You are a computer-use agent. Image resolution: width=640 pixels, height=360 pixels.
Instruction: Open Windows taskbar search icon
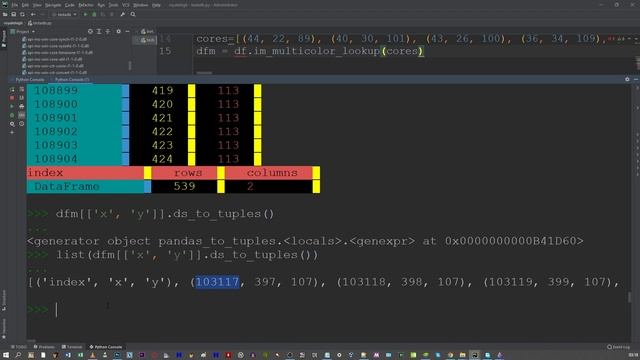point(18,356)
